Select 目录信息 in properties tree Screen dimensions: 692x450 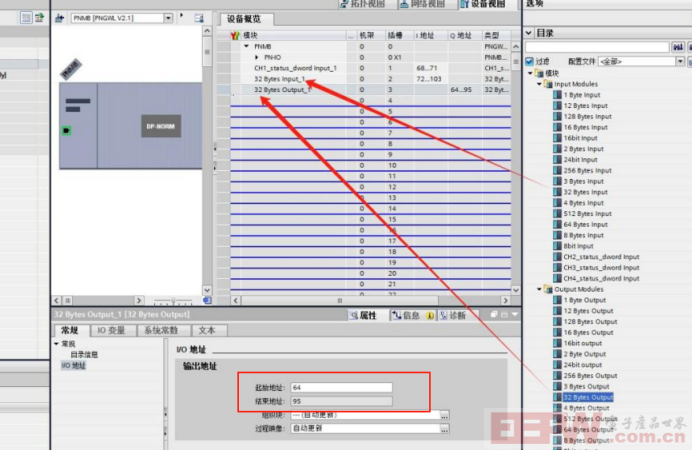84,354
